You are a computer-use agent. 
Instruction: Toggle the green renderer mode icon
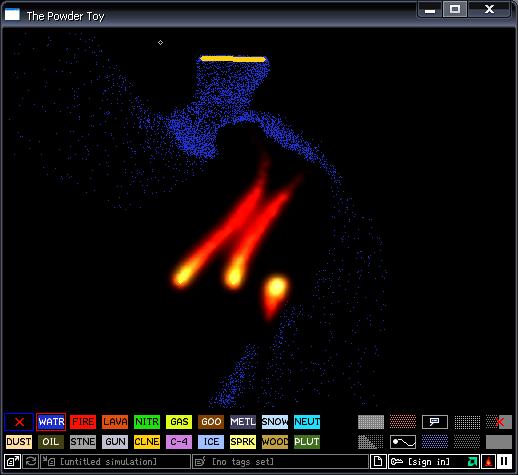(472, 462)
